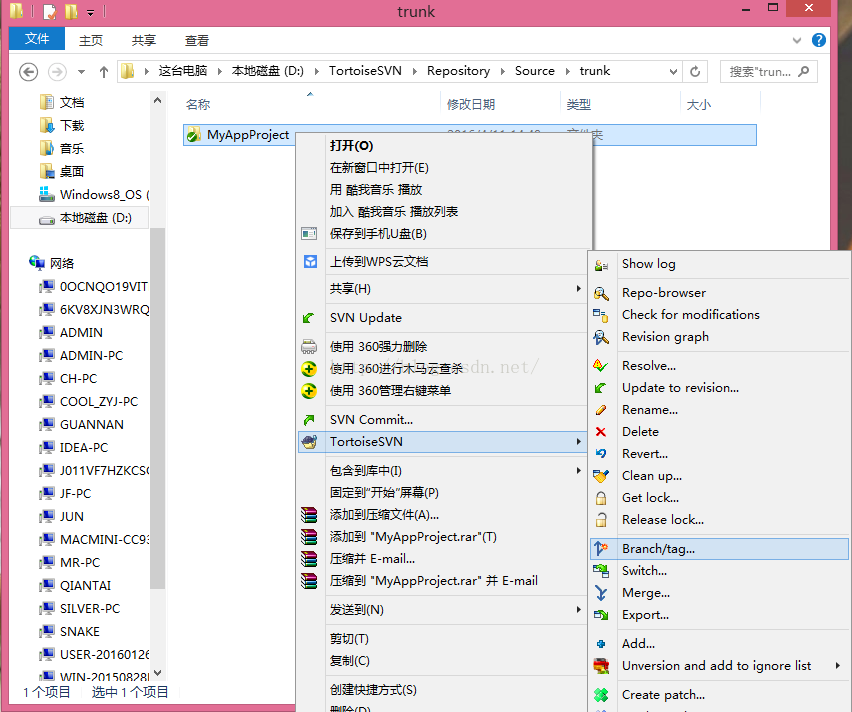Click the Get lock padlock icon
Image resolution: width=852 pixels, height=712 pixels.
601,498
